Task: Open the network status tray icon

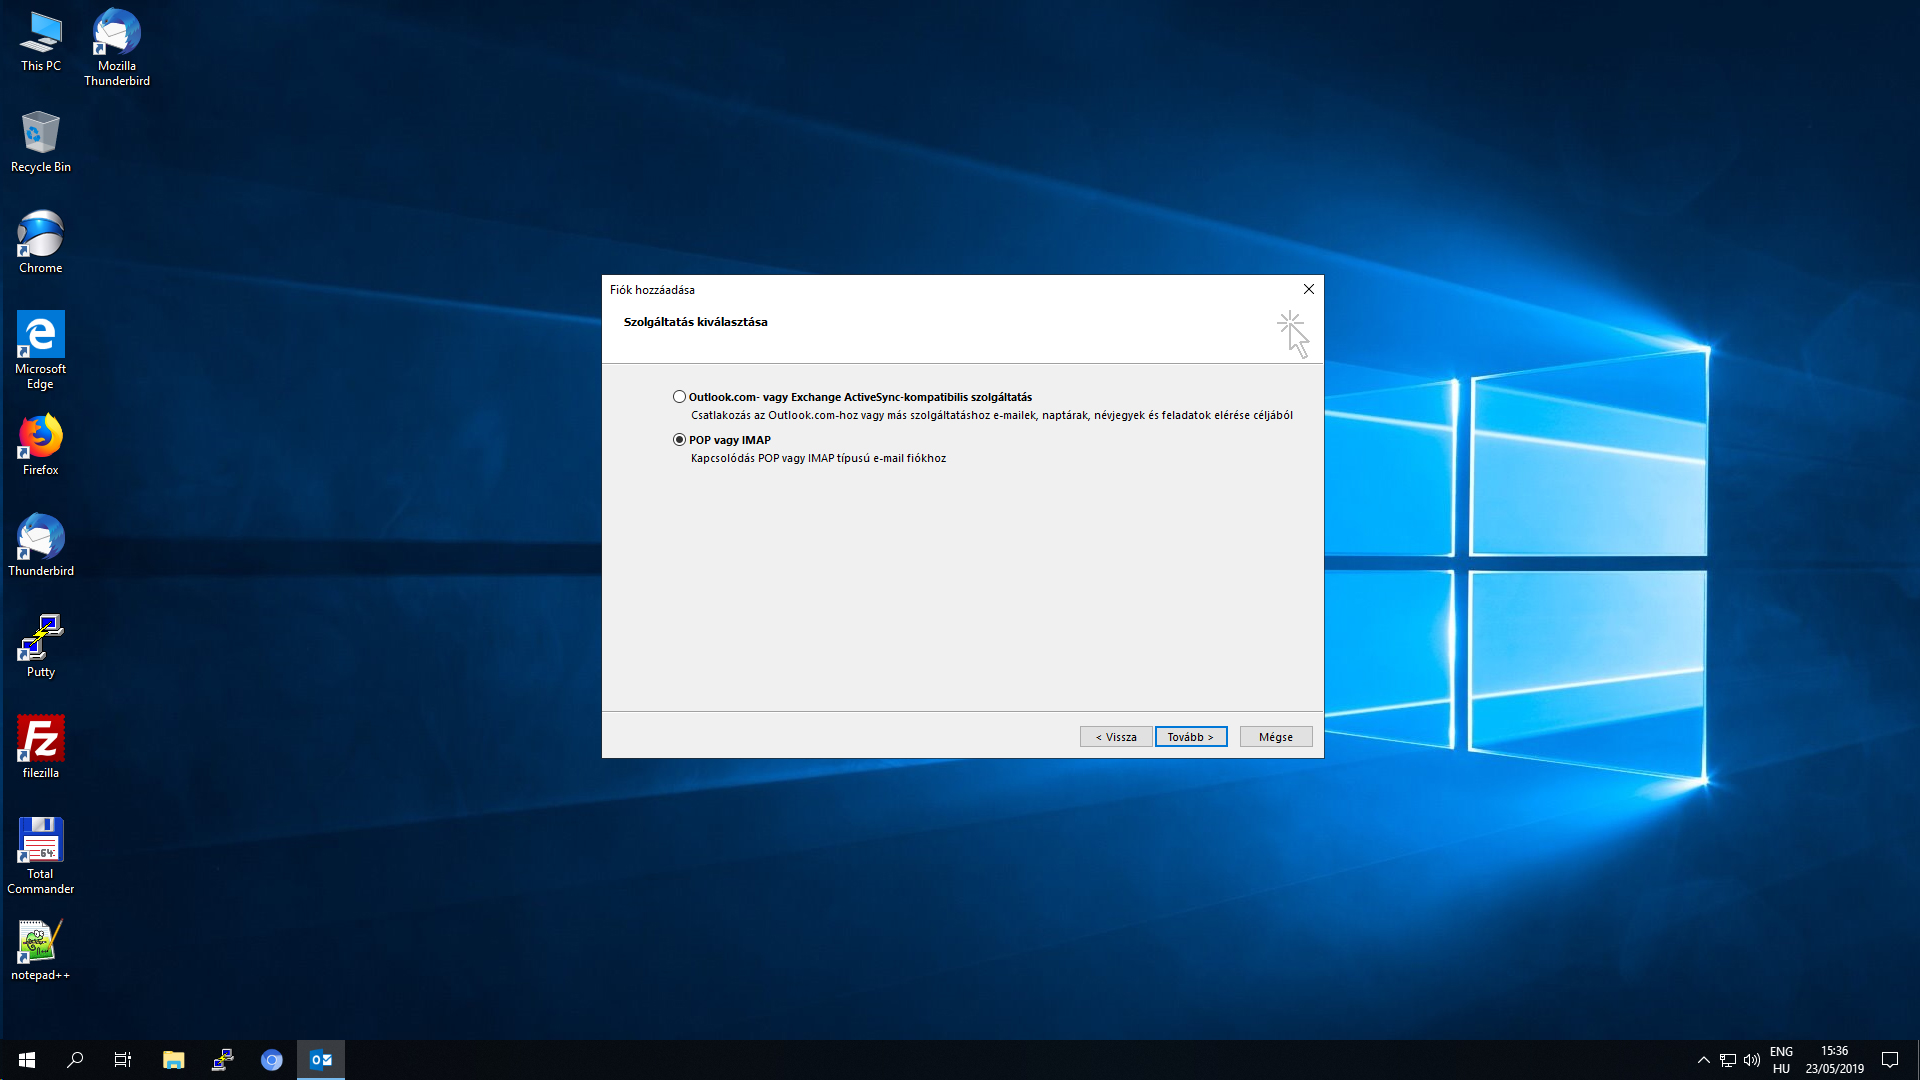Action: coord(1728,1060)
